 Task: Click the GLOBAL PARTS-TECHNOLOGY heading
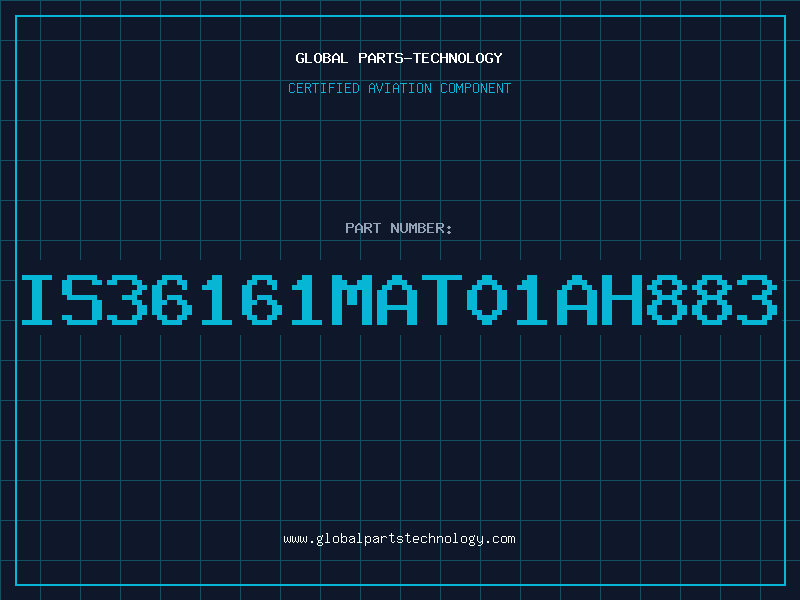399,58
